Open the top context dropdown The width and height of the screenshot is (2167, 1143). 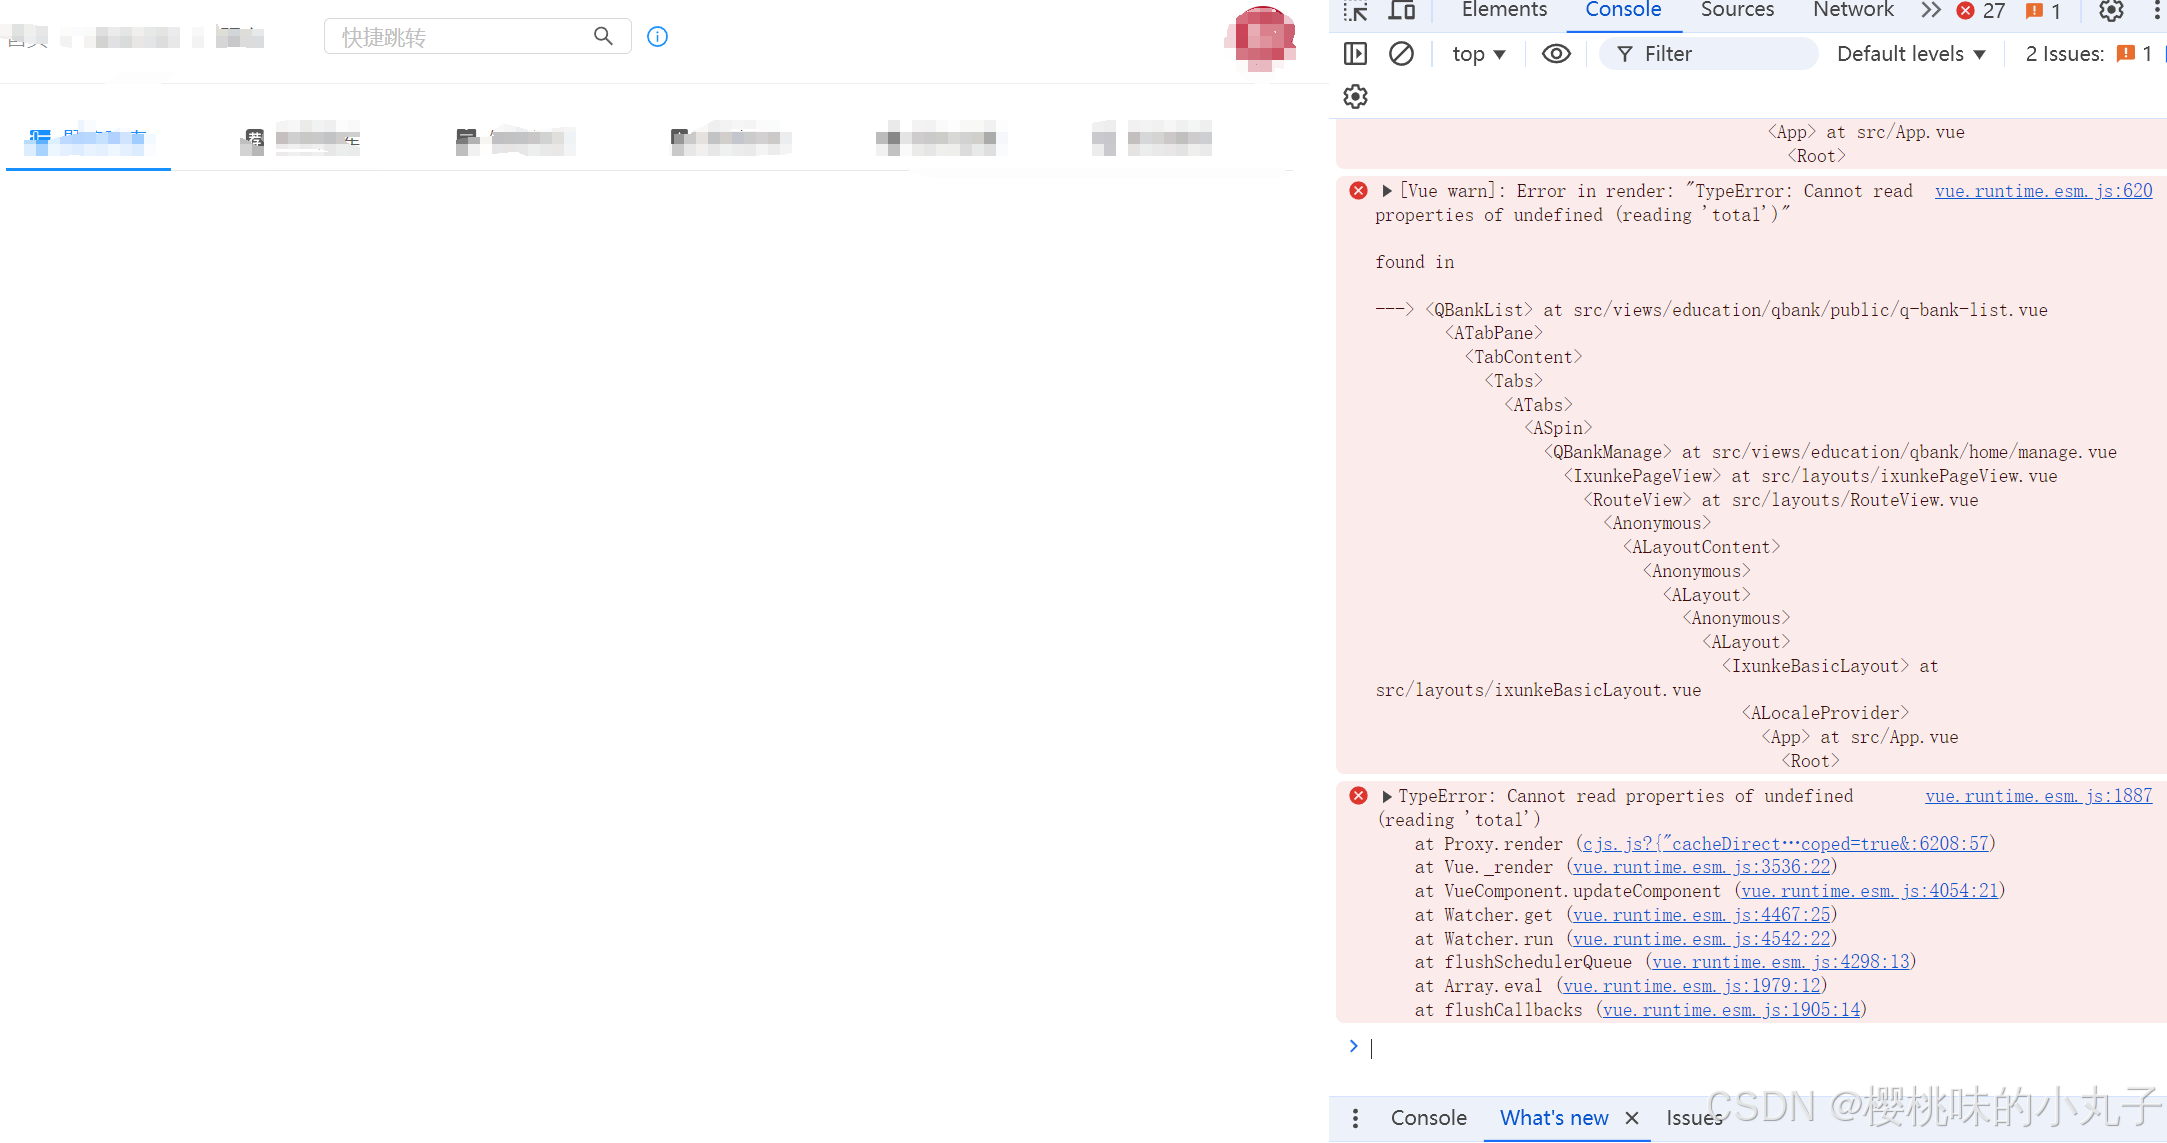[1478, 54]
